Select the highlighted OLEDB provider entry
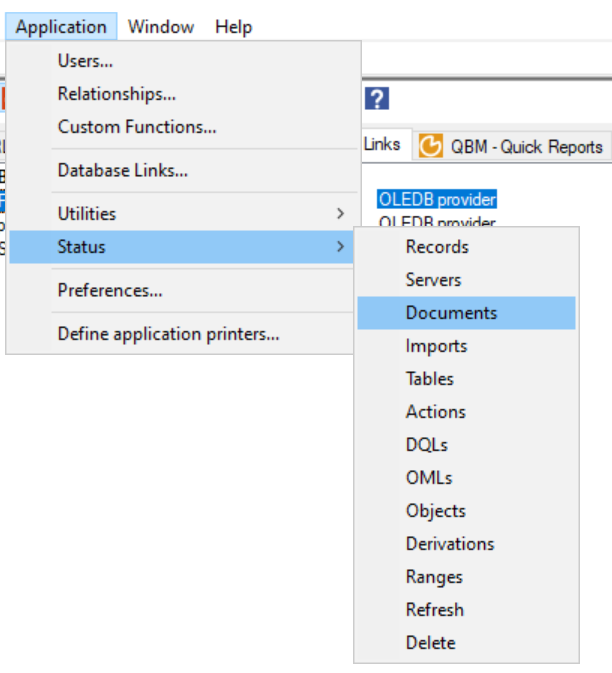Image resolution: width=612 pixels, height=673 pixels. 437,200
